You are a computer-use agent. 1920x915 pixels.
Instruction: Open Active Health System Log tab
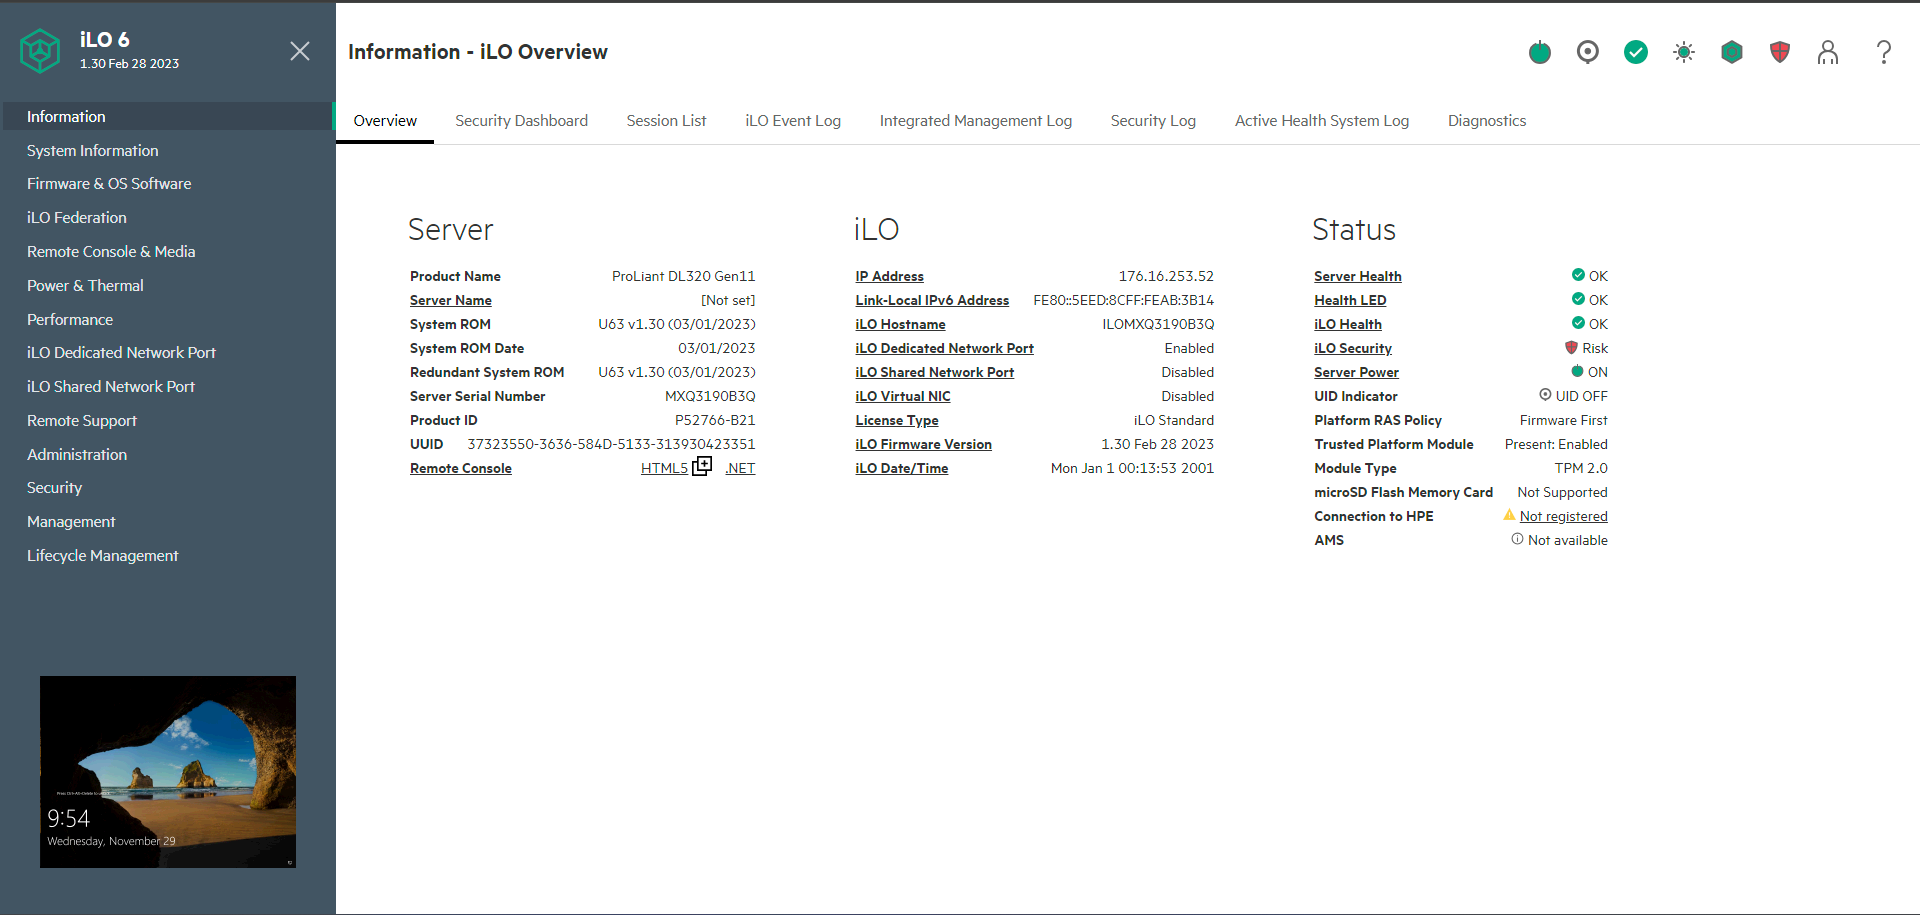(1322, 121)
